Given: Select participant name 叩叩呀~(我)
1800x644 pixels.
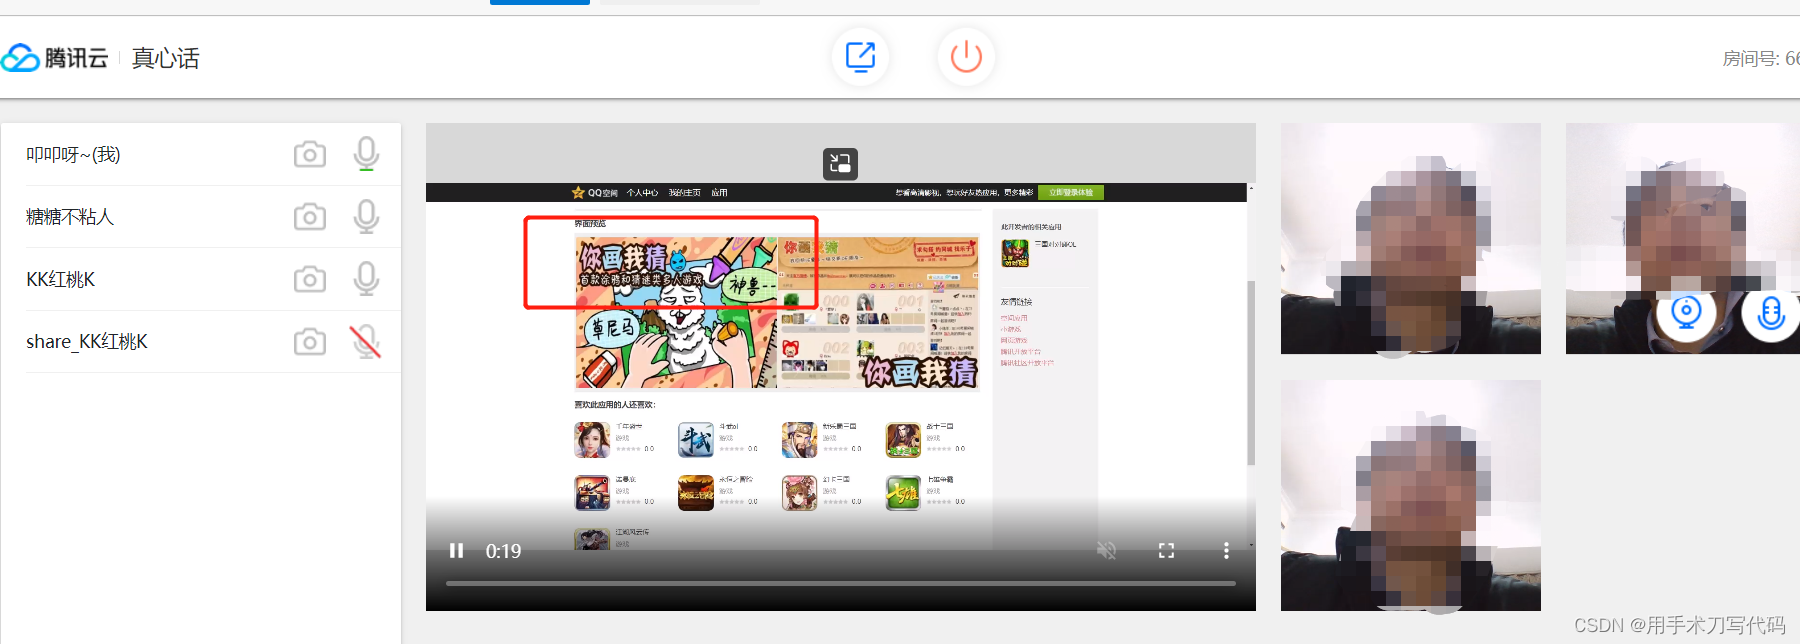Looking at the screenshot, I should point(73,154).
